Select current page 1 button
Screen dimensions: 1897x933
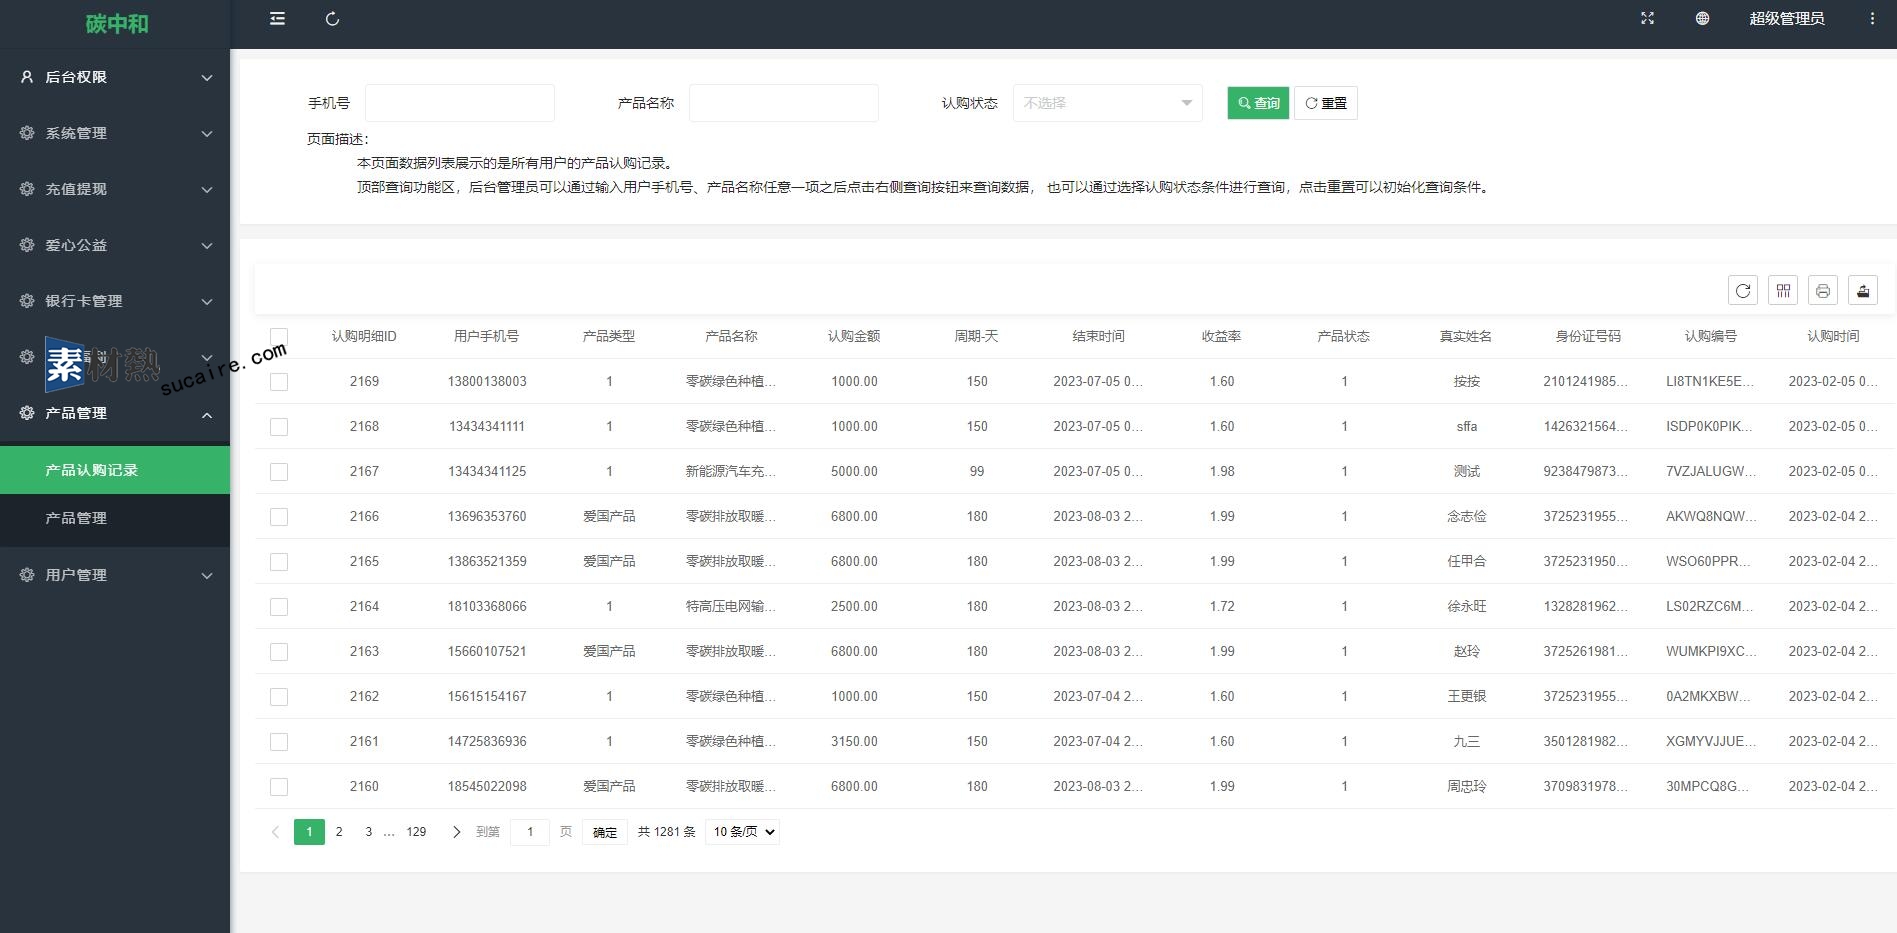309,832
